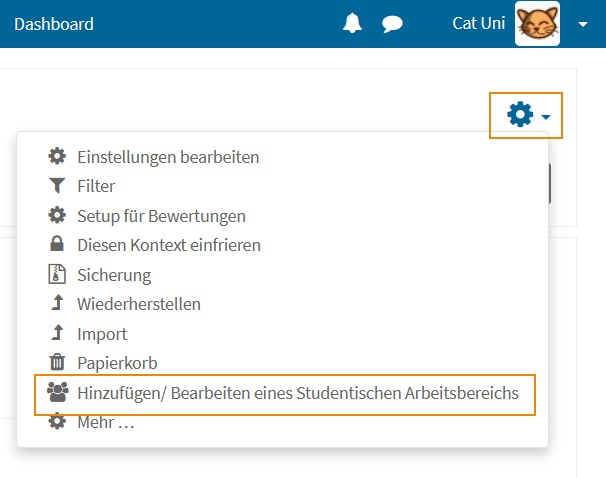606x478 pixels.
Task: Click the trash can Papierkorb icon
Action: point(57,362)
